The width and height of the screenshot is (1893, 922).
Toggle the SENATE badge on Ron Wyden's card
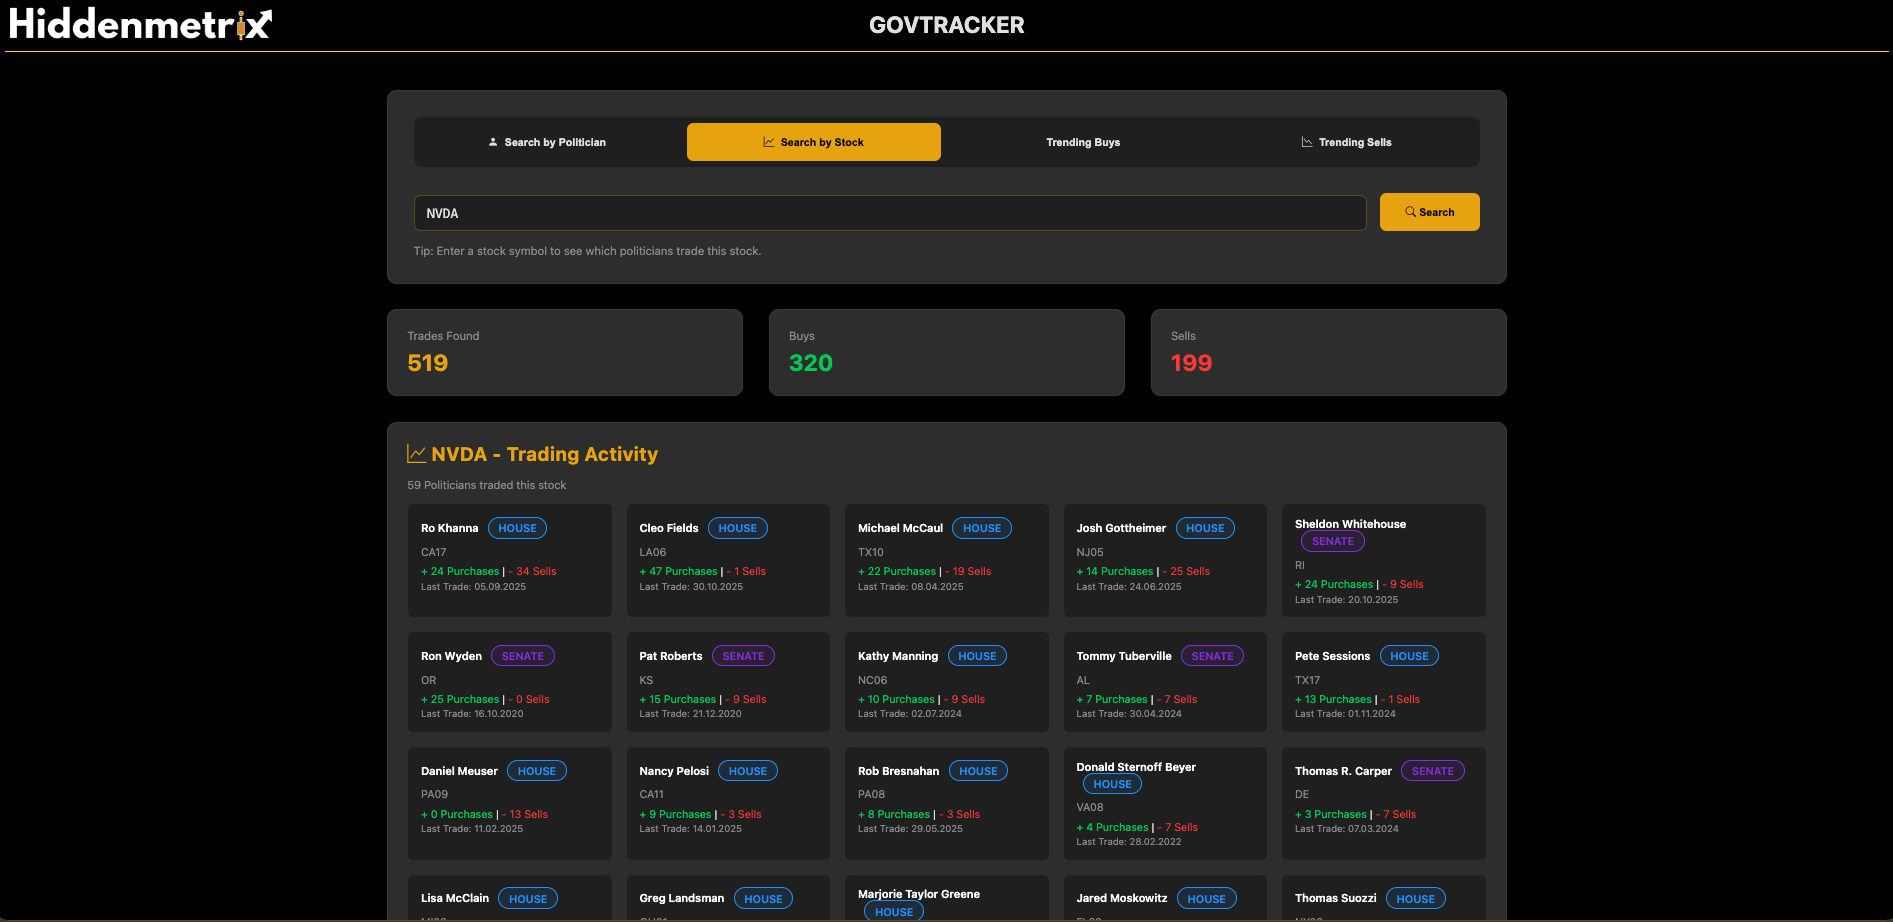[x=523, y=655]
